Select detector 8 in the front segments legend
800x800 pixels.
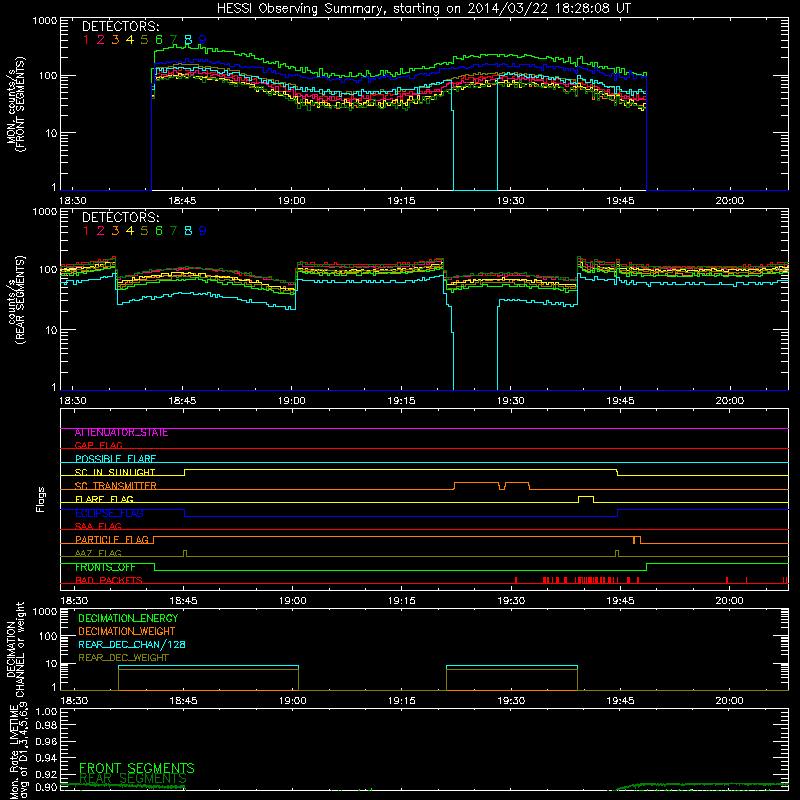tap(188, 40)
